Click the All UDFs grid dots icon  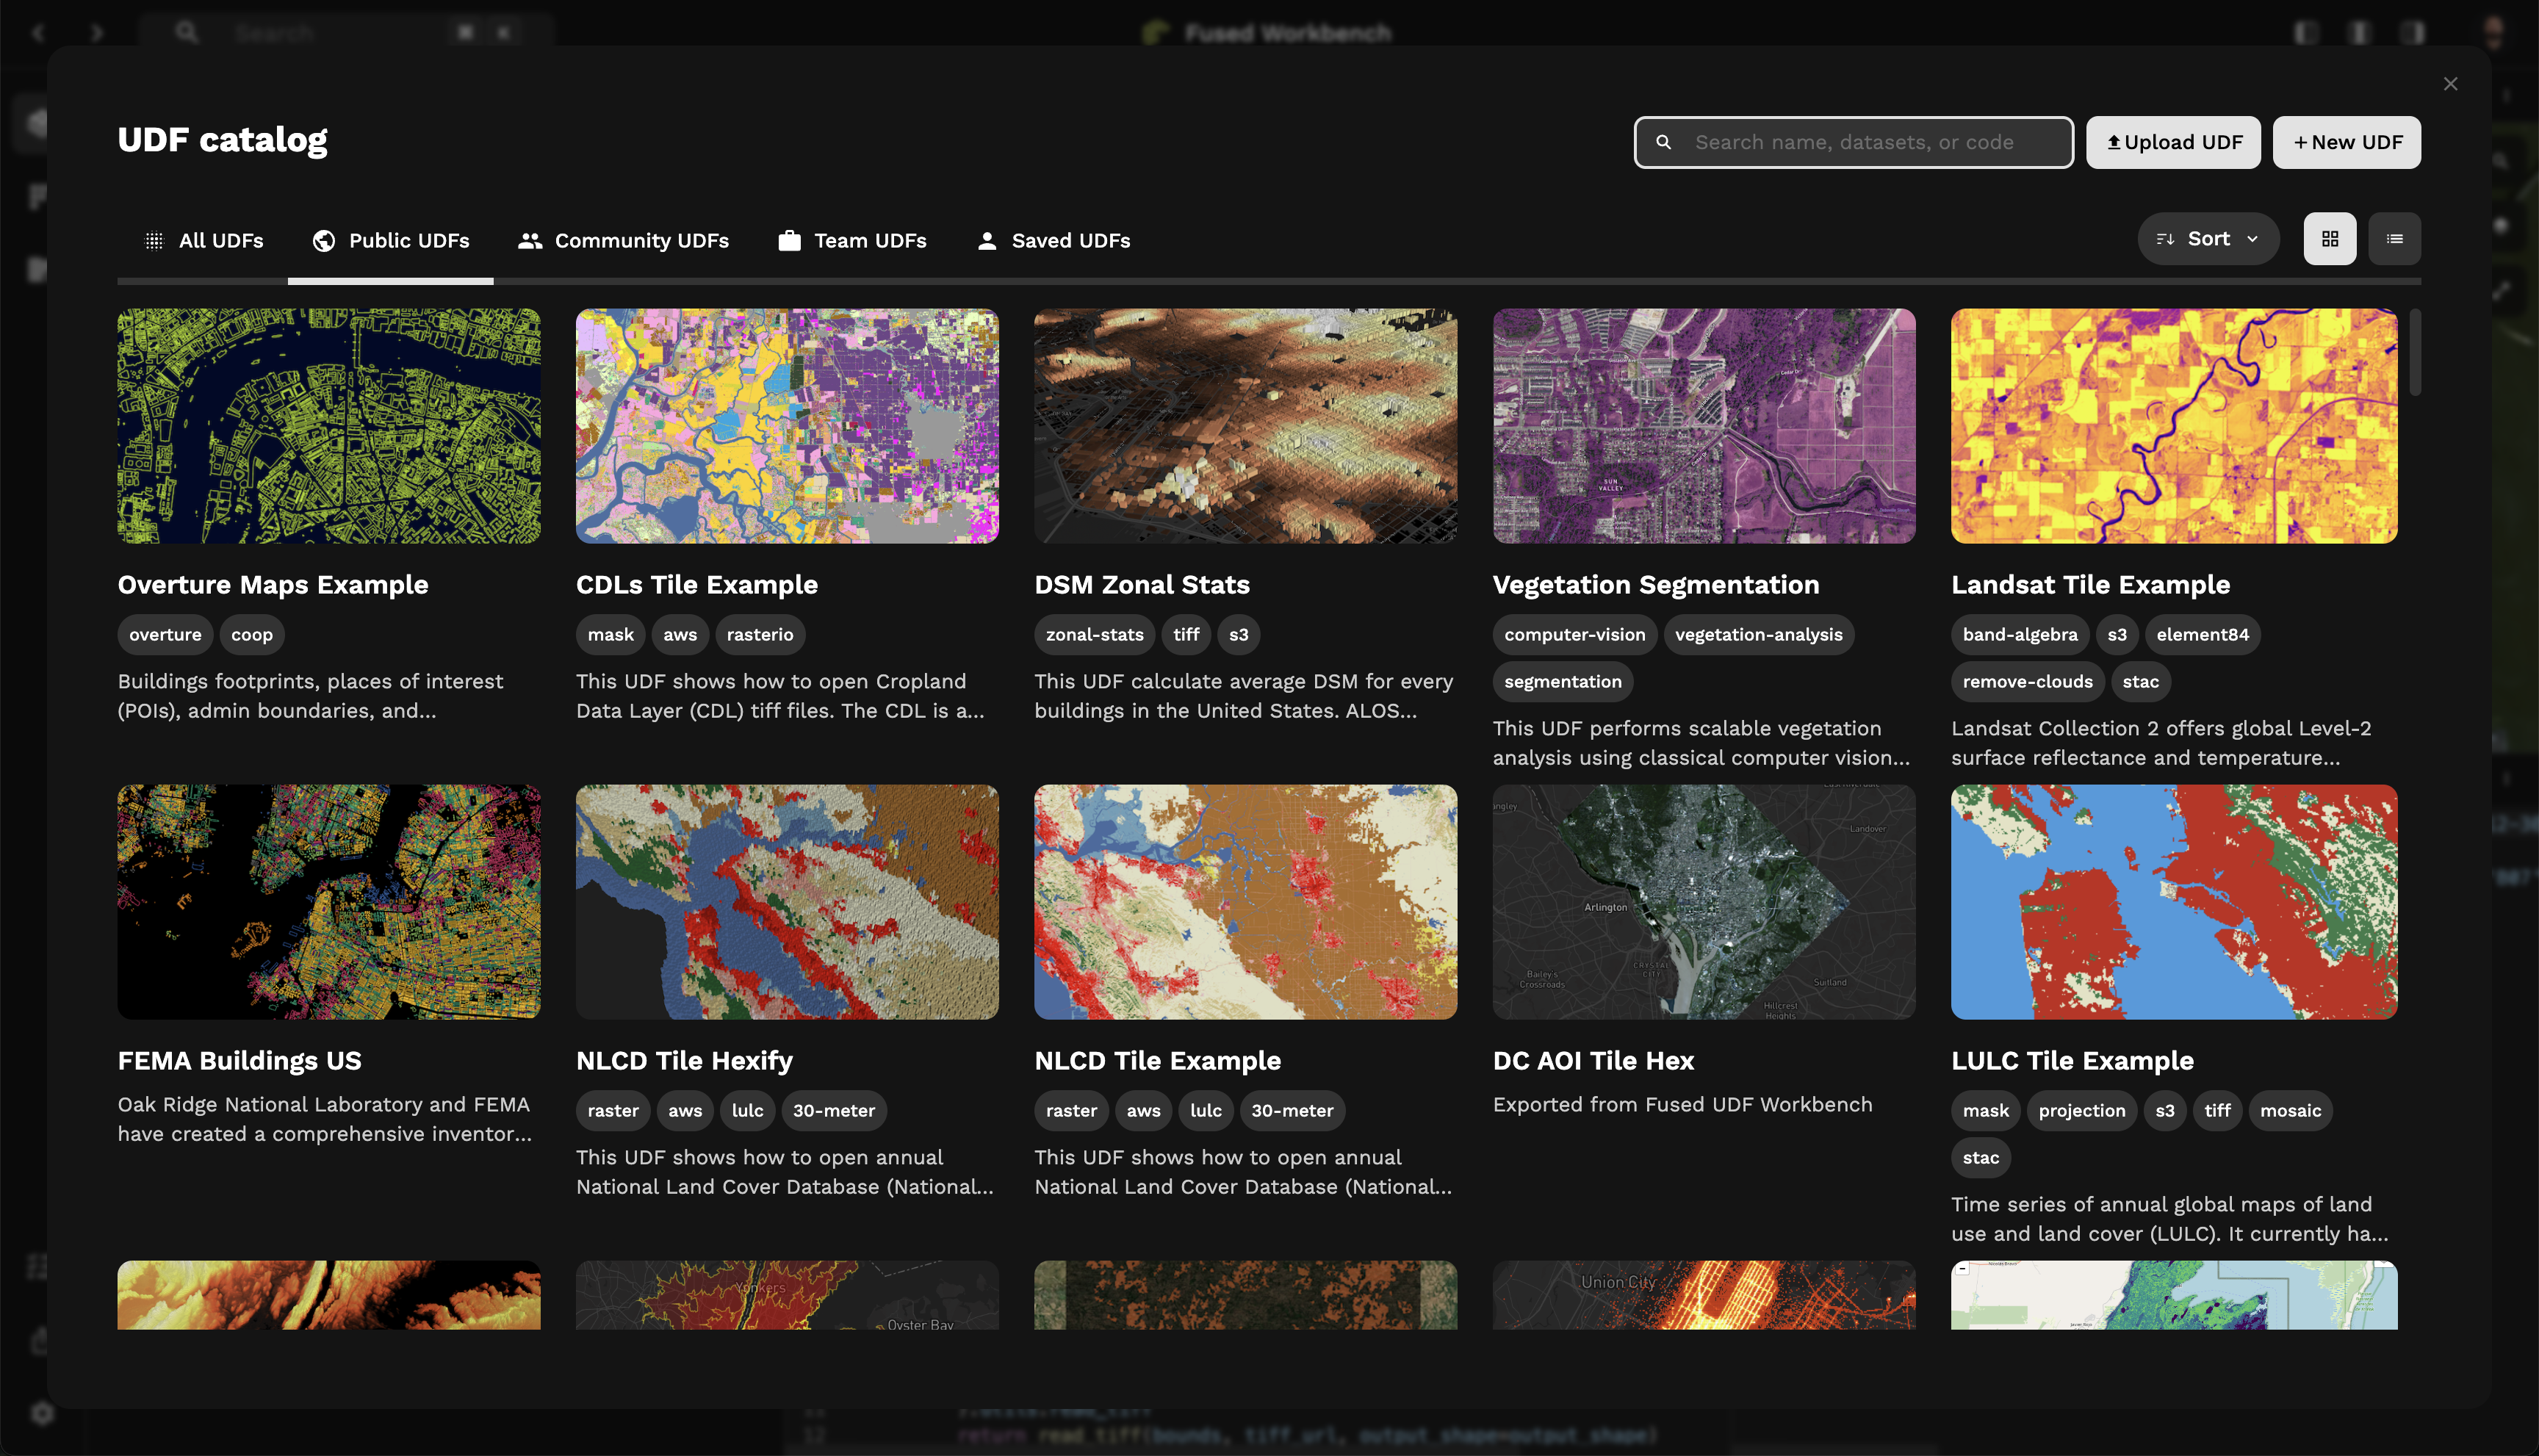click(154, 240)
